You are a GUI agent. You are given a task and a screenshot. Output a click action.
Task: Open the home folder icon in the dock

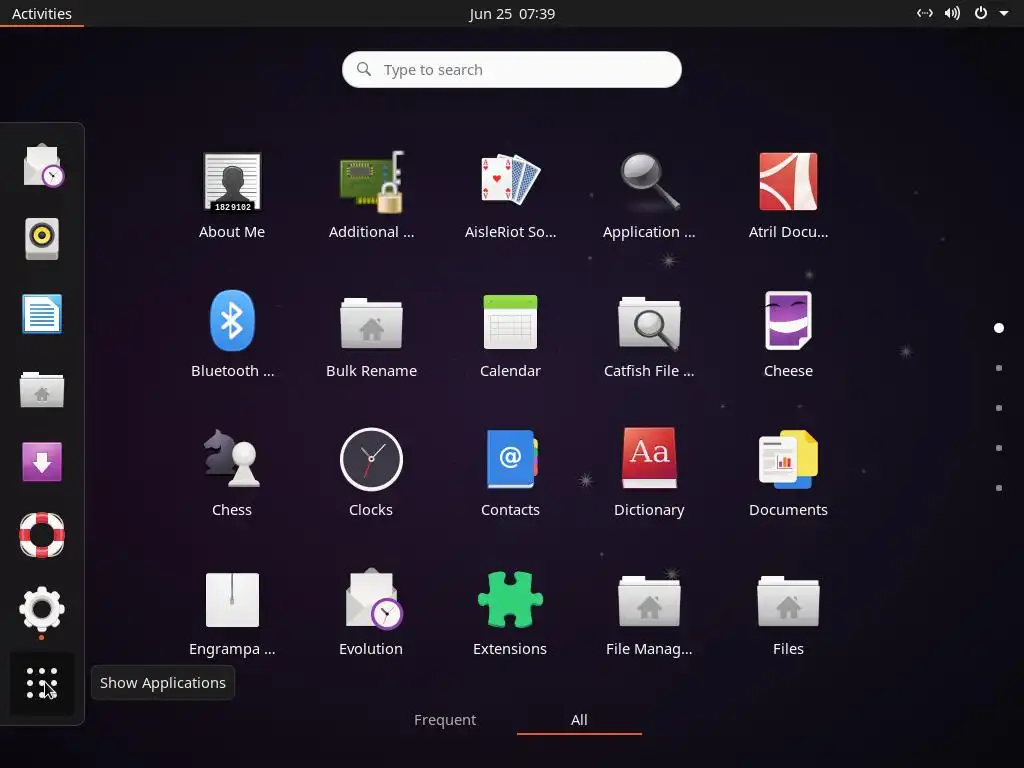tap(42, 389)
